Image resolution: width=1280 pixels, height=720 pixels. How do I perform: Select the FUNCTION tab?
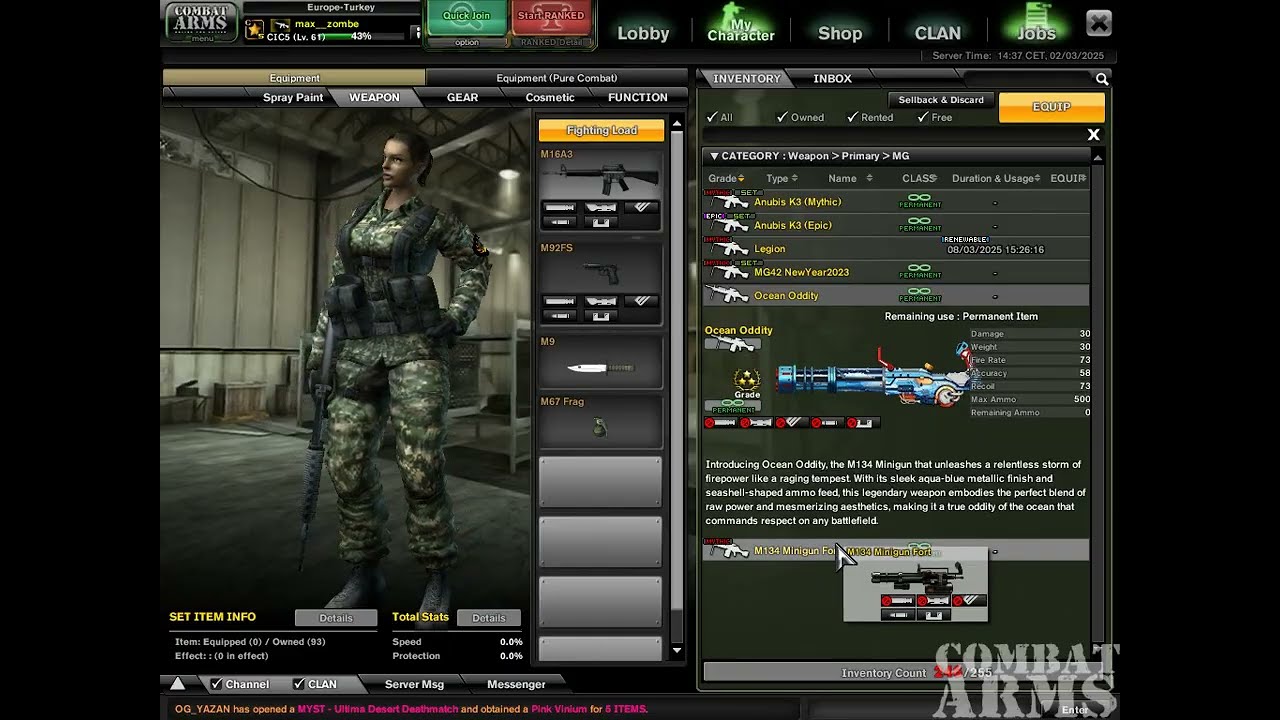637,97
